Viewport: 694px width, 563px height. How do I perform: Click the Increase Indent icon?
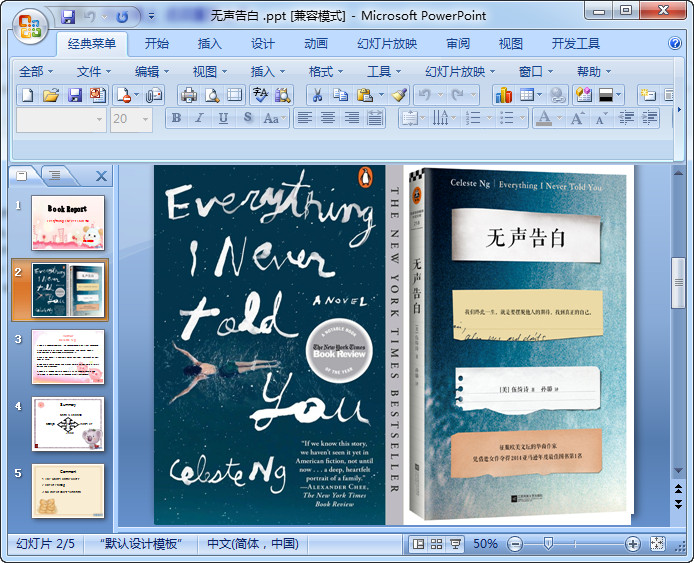click(649, 118)
